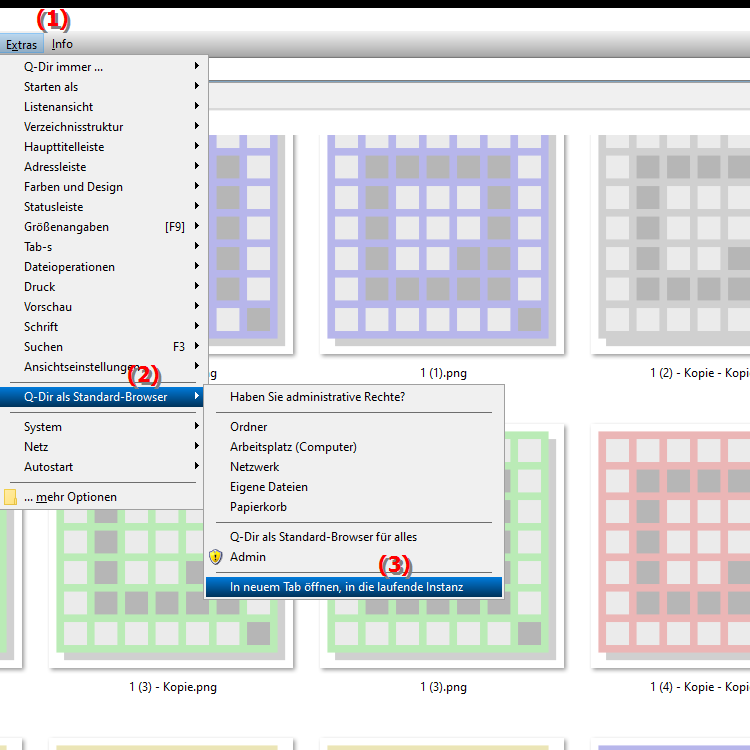Open the Extras menu
Viewport: 750px width, 750px height.
[x=22, y=44]
